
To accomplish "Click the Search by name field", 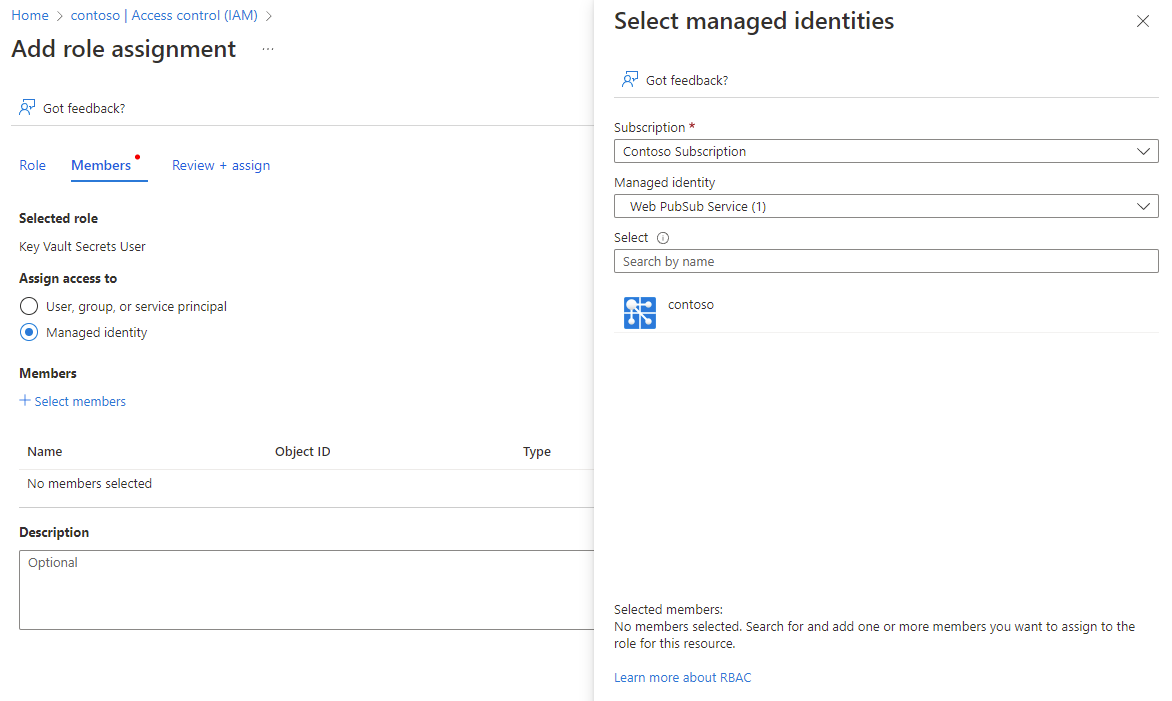I will pos(885,262).
